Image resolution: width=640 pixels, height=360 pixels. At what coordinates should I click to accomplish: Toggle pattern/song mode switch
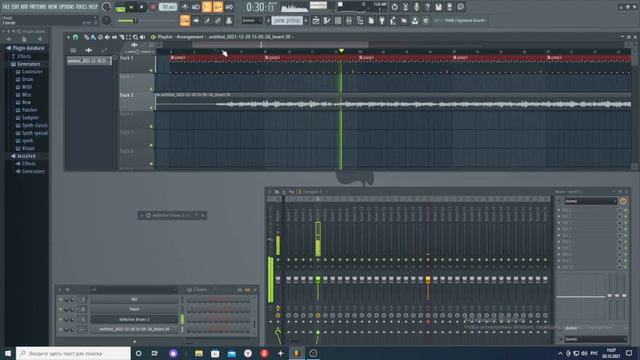pyautogui.click(x=120, y=7)
